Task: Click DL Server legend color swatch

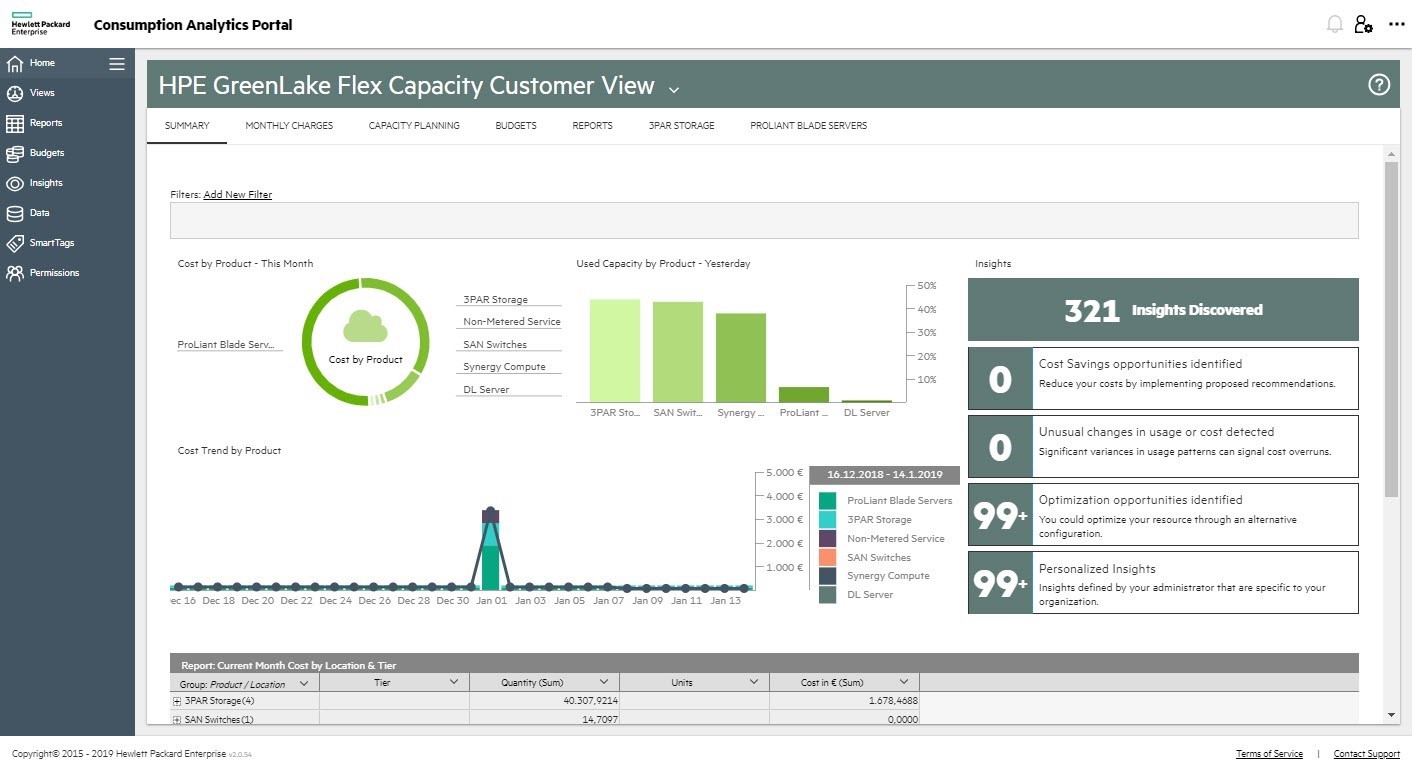Action: click(x=827, y=595)
